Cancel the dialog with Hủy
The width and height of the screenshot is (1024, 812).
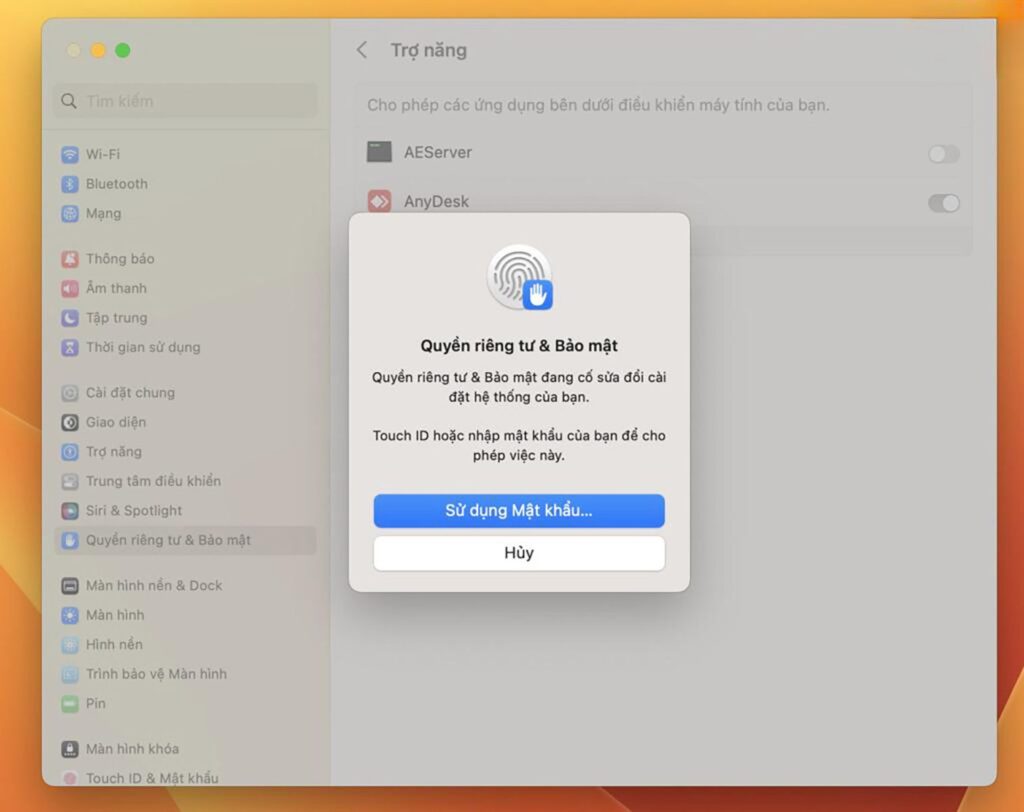click(x=519, y=553)
